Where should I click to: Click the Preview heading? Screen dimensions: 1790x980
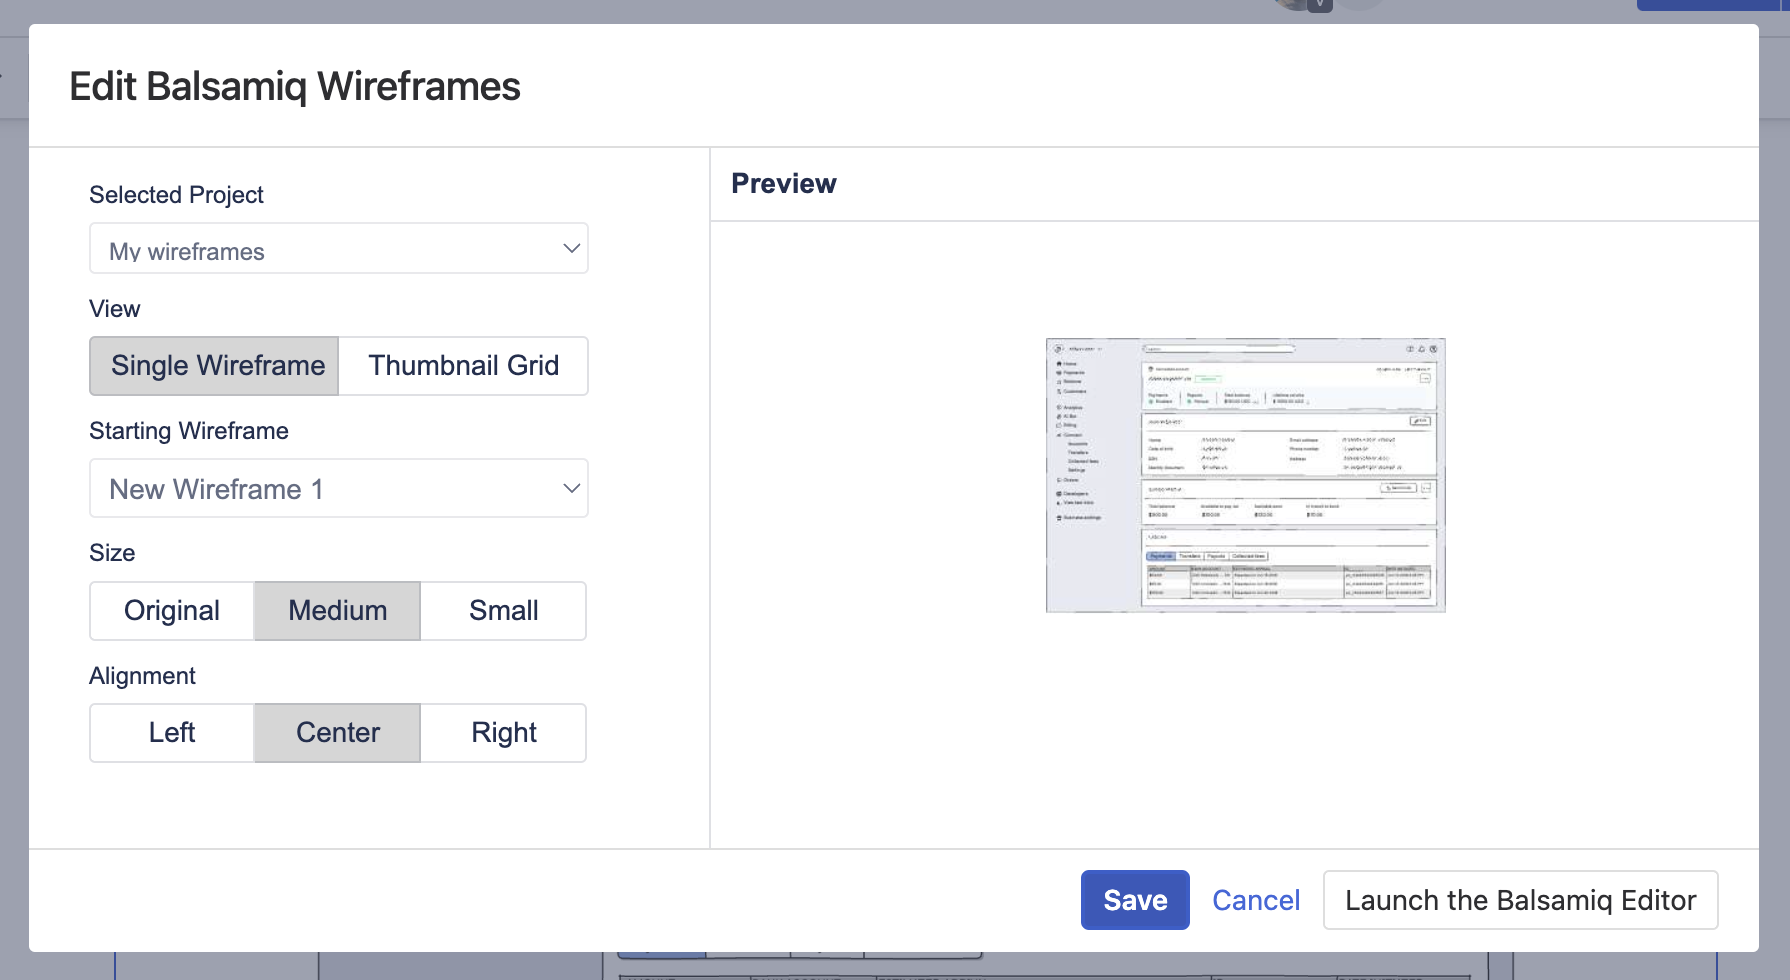[x=784, y=184]
